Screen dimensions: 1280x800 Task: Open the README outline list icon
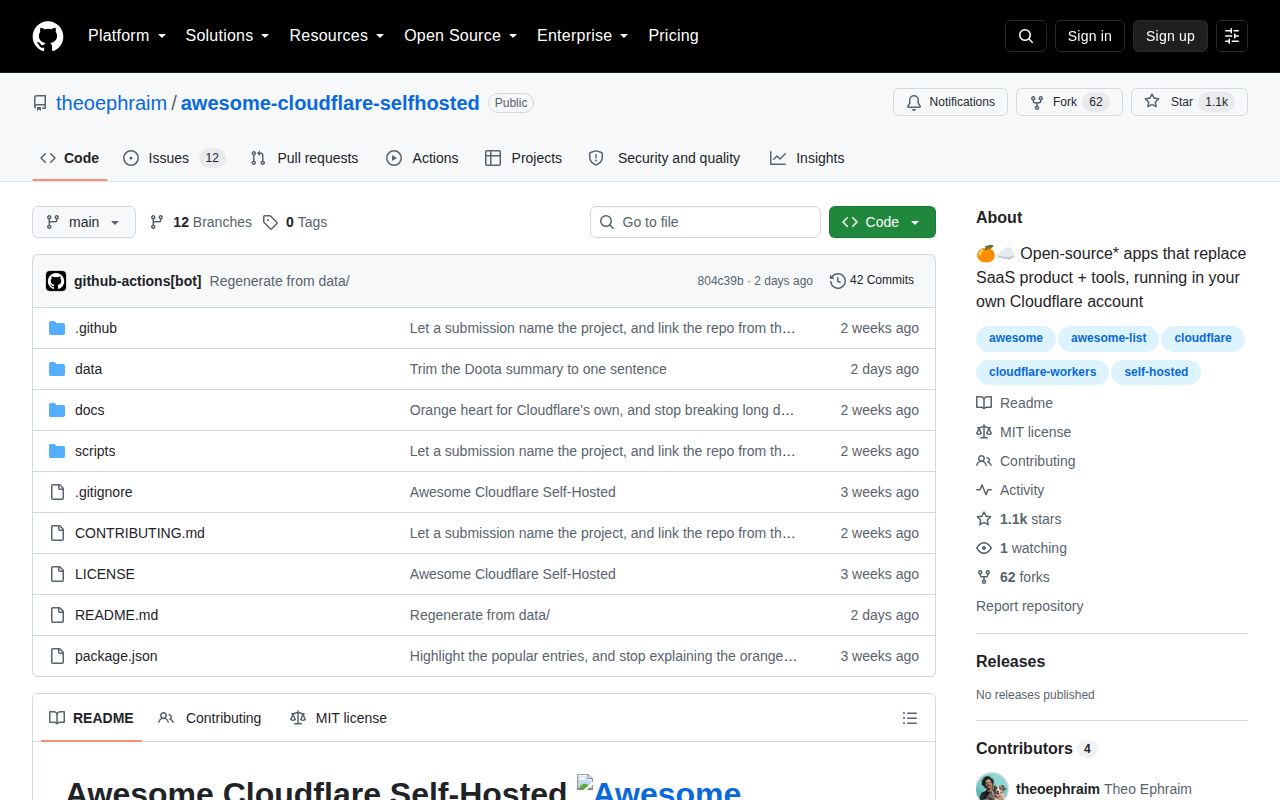tap(910, 718)
